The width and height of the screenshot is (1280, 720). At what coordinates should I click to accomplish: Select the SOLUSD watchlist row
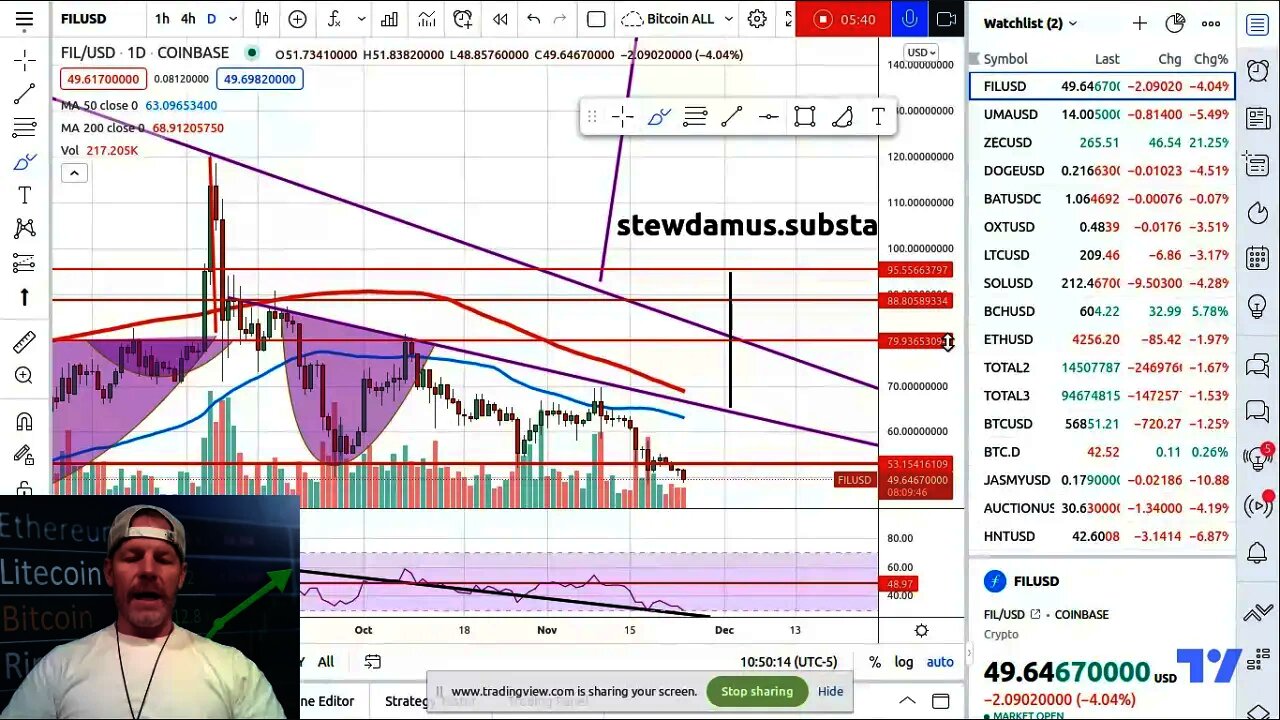[x=1102, y=283]
